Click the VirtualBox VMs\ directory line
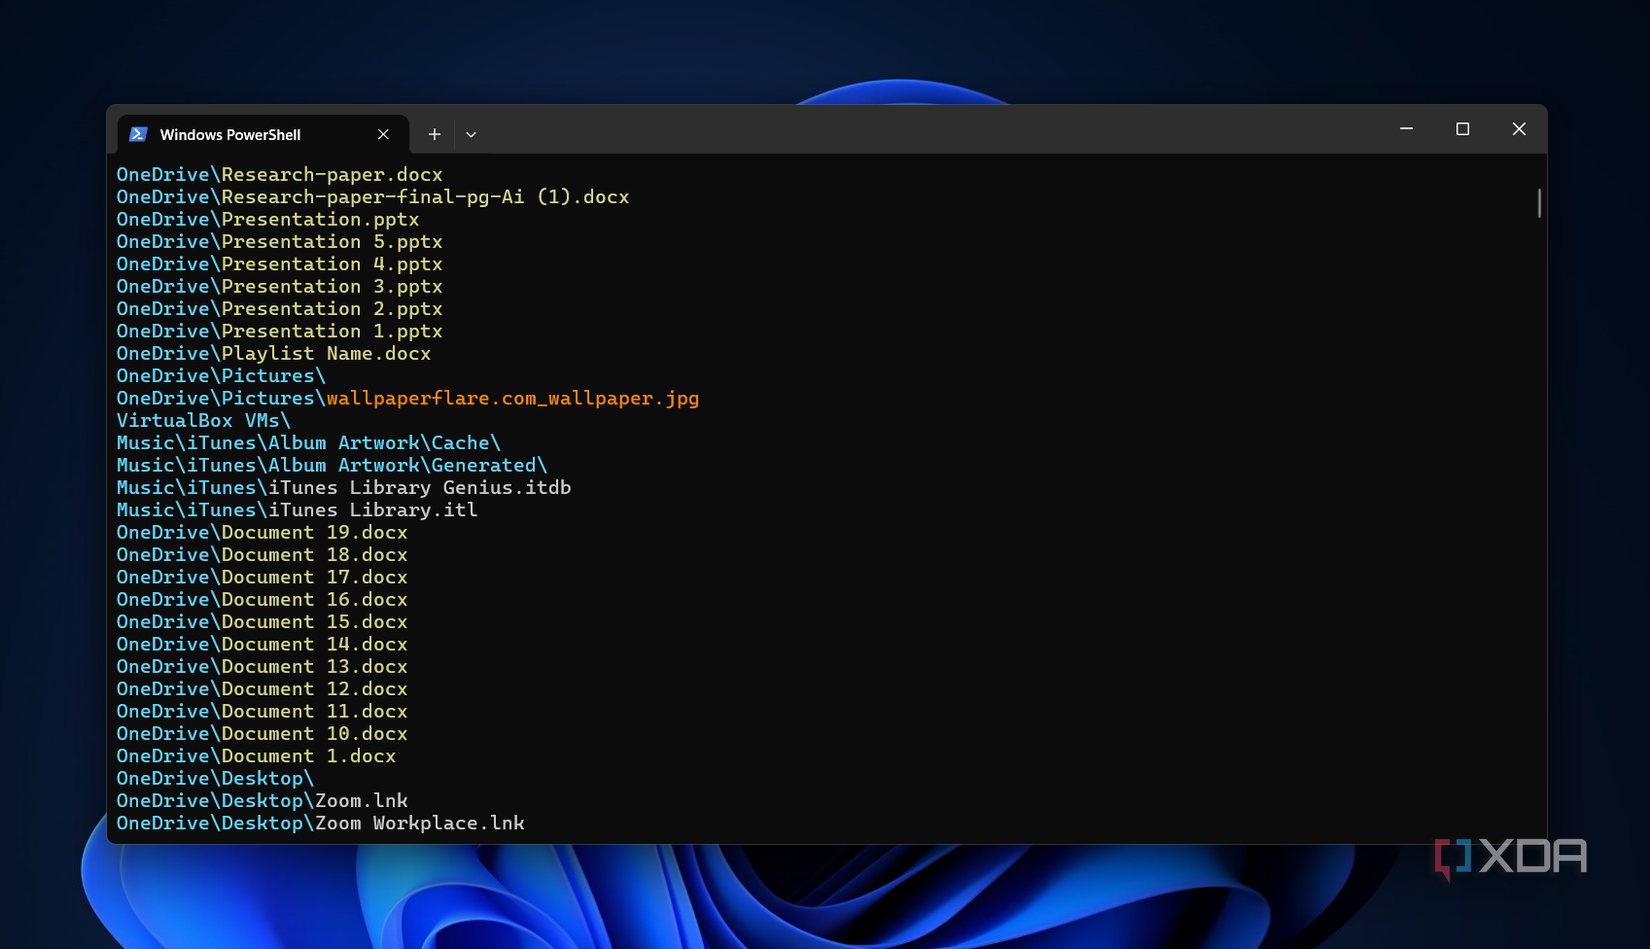The width and height of the screenshot is (1650, 949). tap(204, 420)
